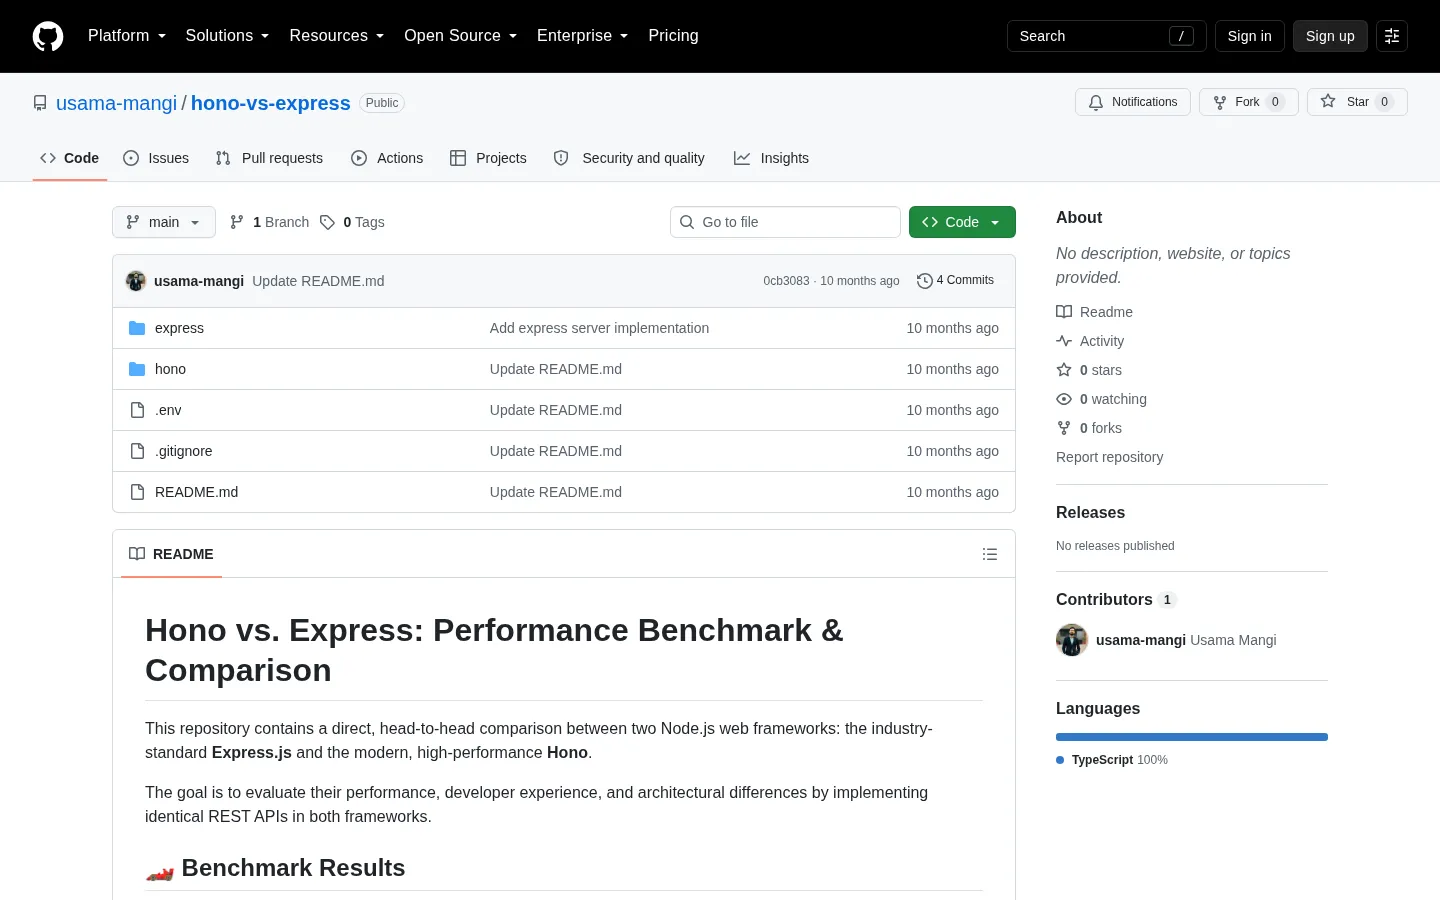View the 4 Commits history
Screen dimensions: 1440x900
click(956, 281)
